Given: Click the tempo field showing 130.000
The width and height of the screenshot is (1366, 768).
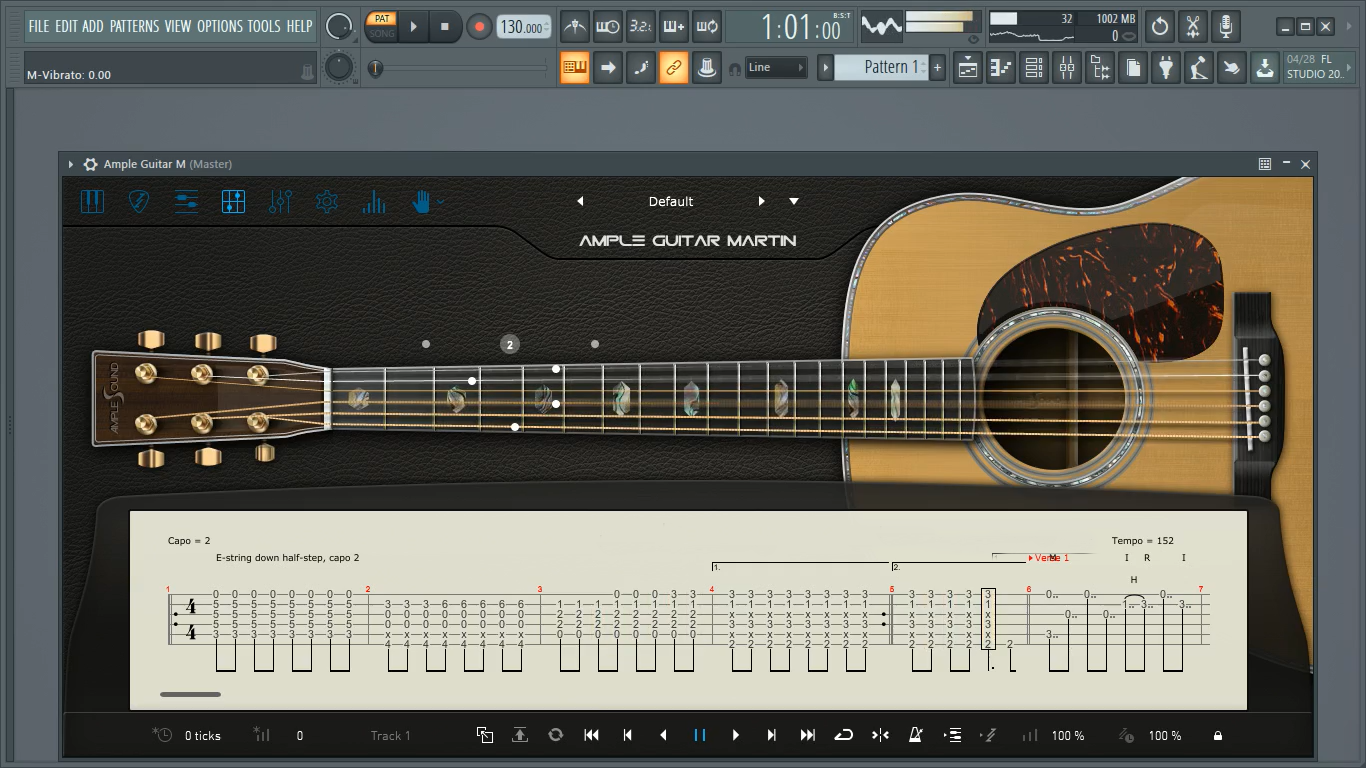Looking at the screenshot, I should 524,27.
